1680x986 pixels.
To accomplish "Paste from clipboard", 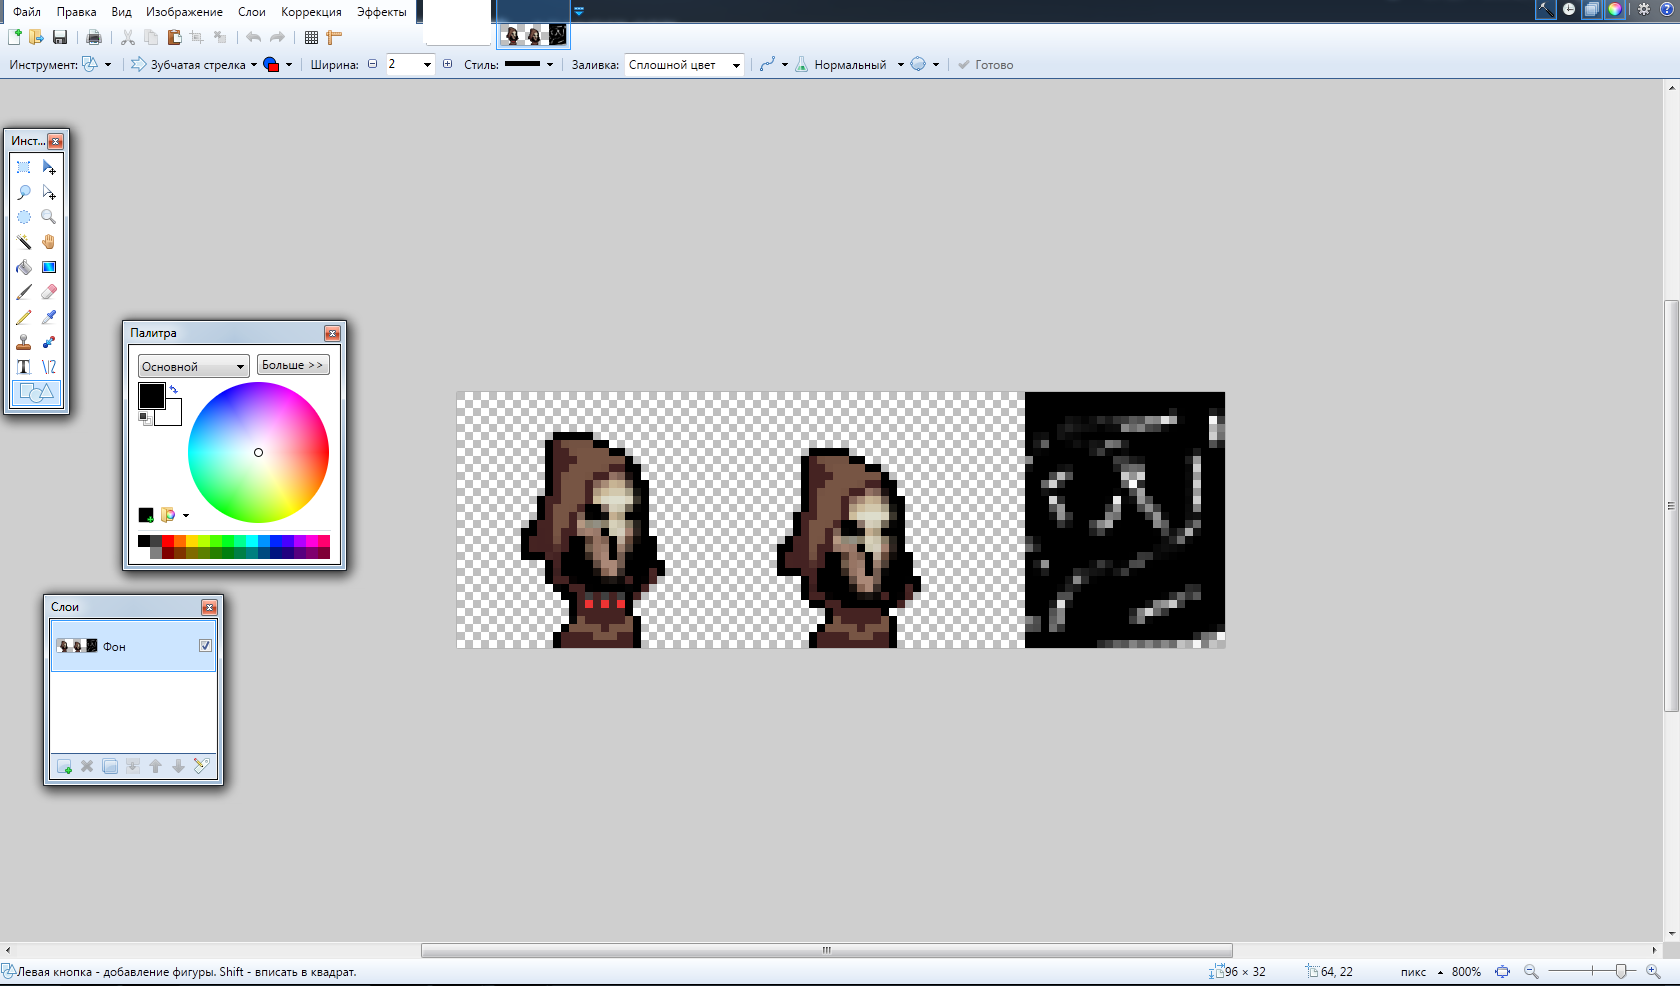I will click(x=174, y=37).
